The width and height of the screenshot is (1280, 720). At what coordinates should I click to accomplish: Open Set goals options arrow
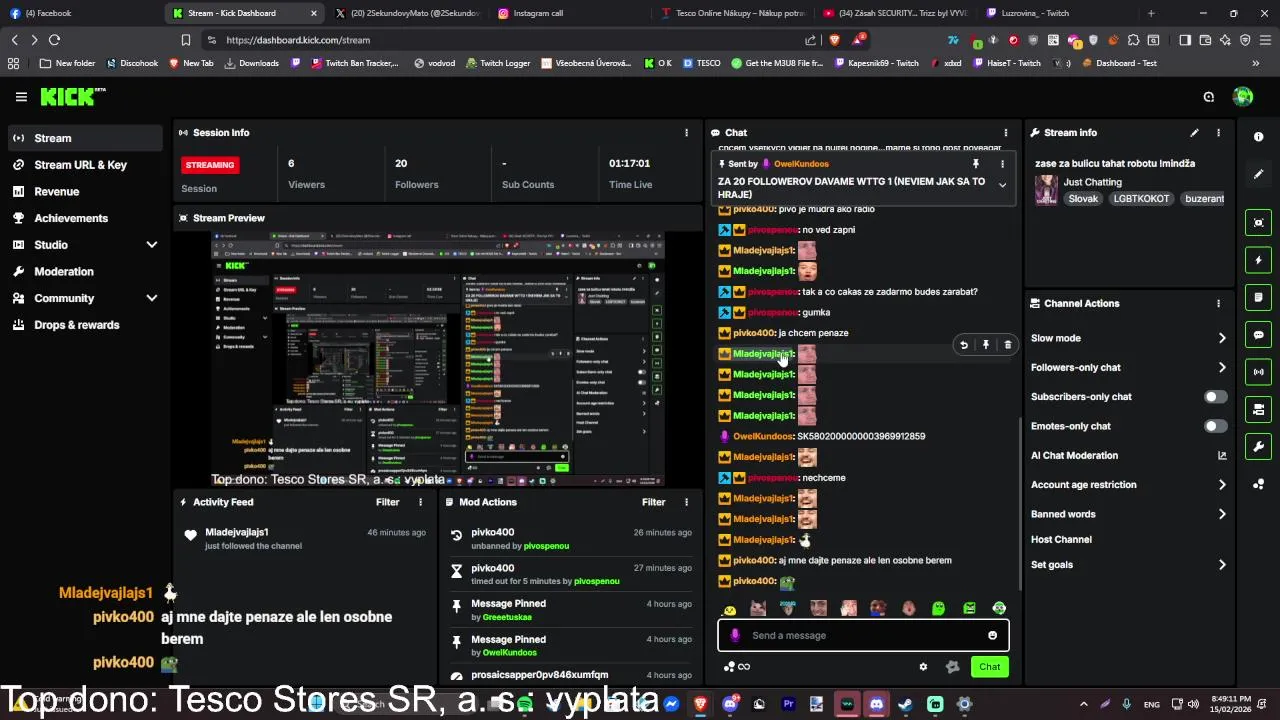(x=1221, y=565)
